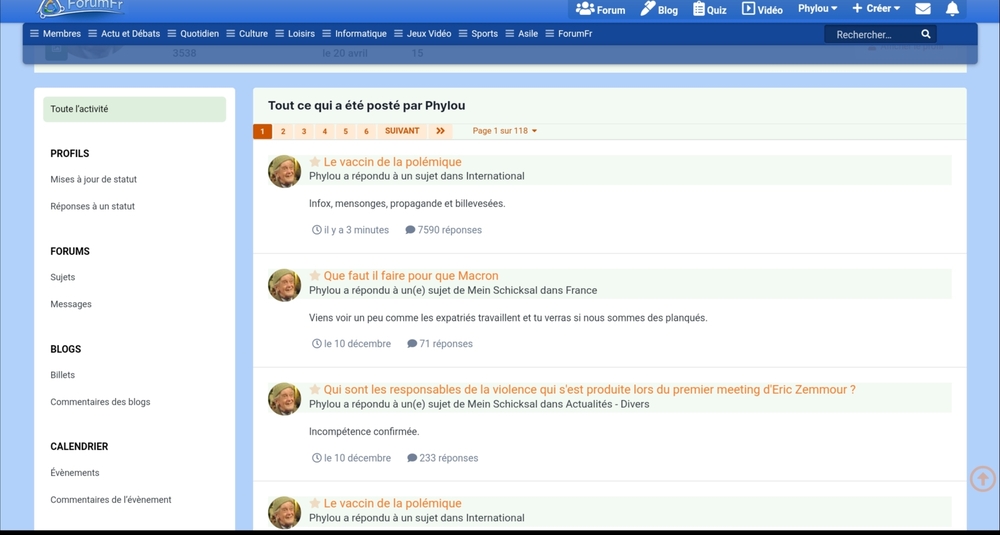Open 'Que faut il faire pour que Macron' topic

click(411, 275)
